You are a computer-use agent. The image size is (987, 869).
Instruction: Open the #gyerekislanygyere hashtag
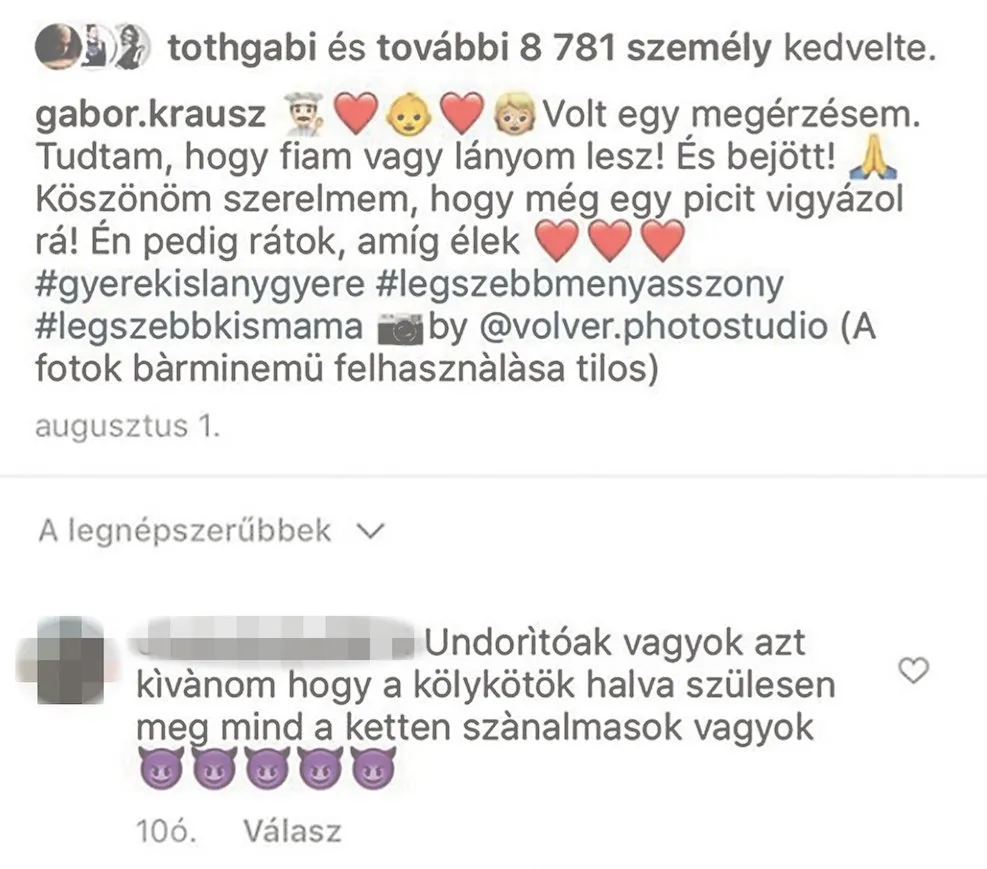pos(200,284)
